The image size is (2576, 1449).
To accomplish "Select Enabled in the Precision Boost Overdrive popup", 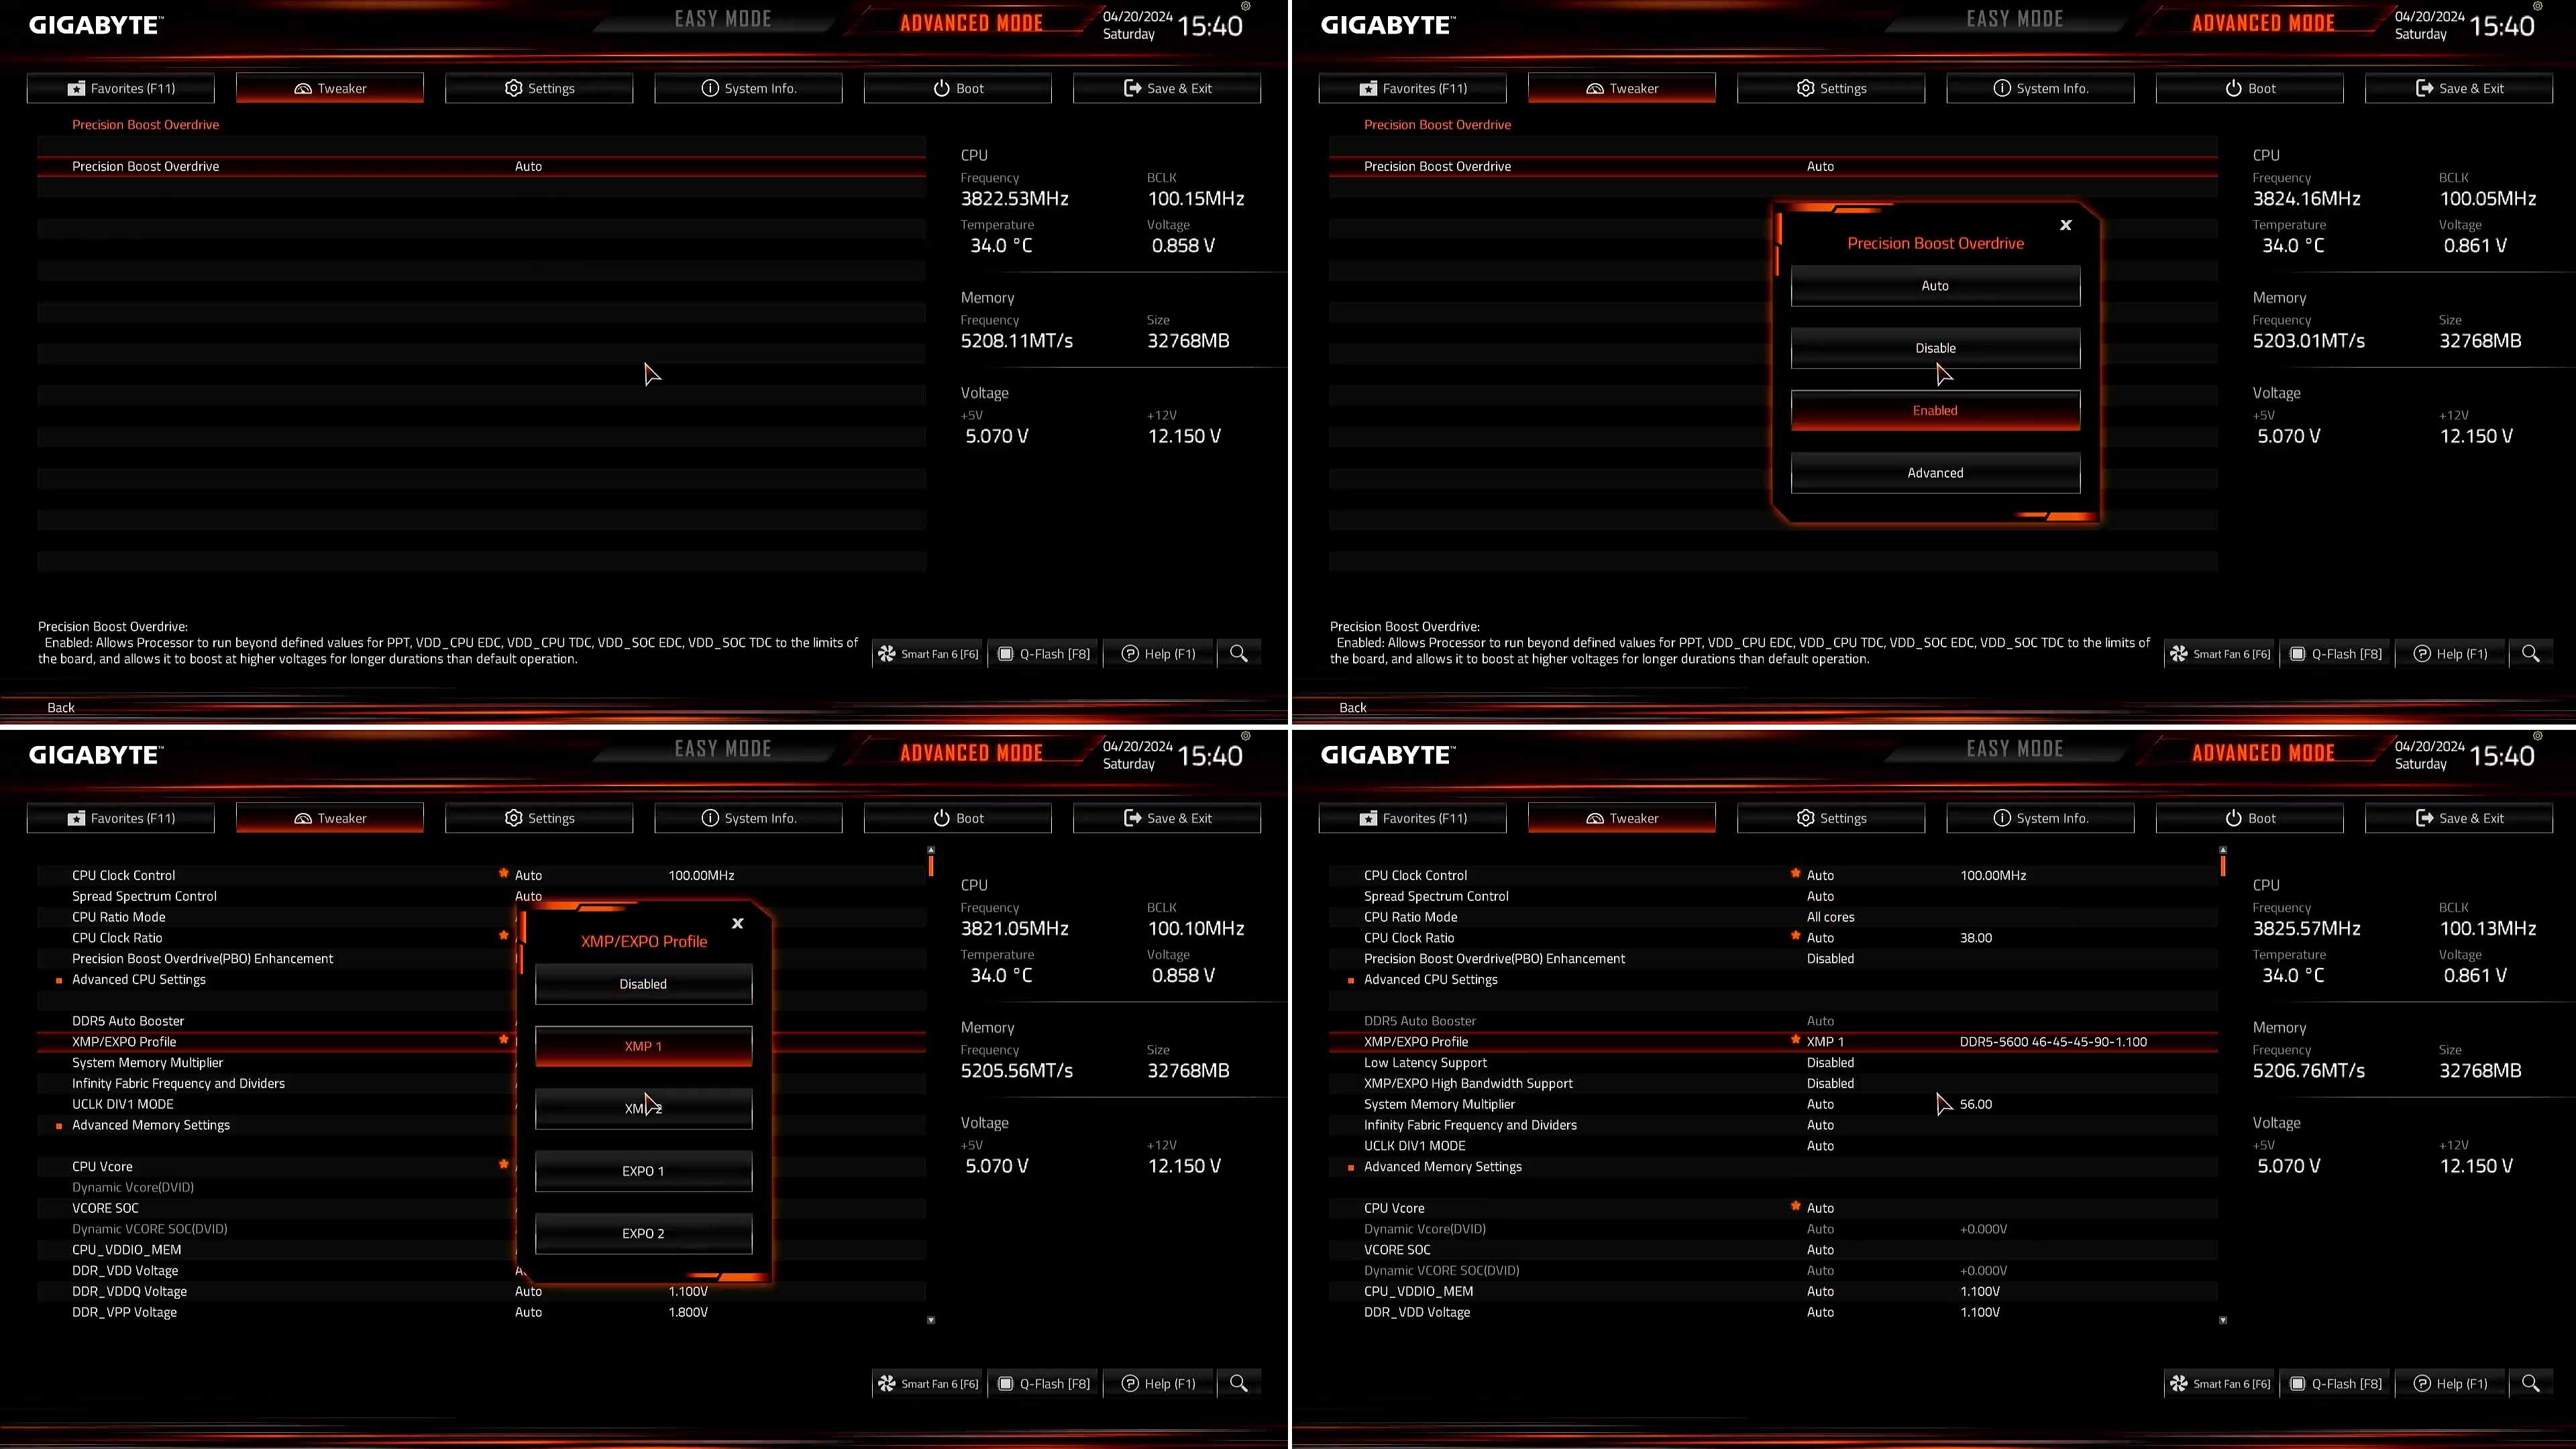I will point(1934,410).
